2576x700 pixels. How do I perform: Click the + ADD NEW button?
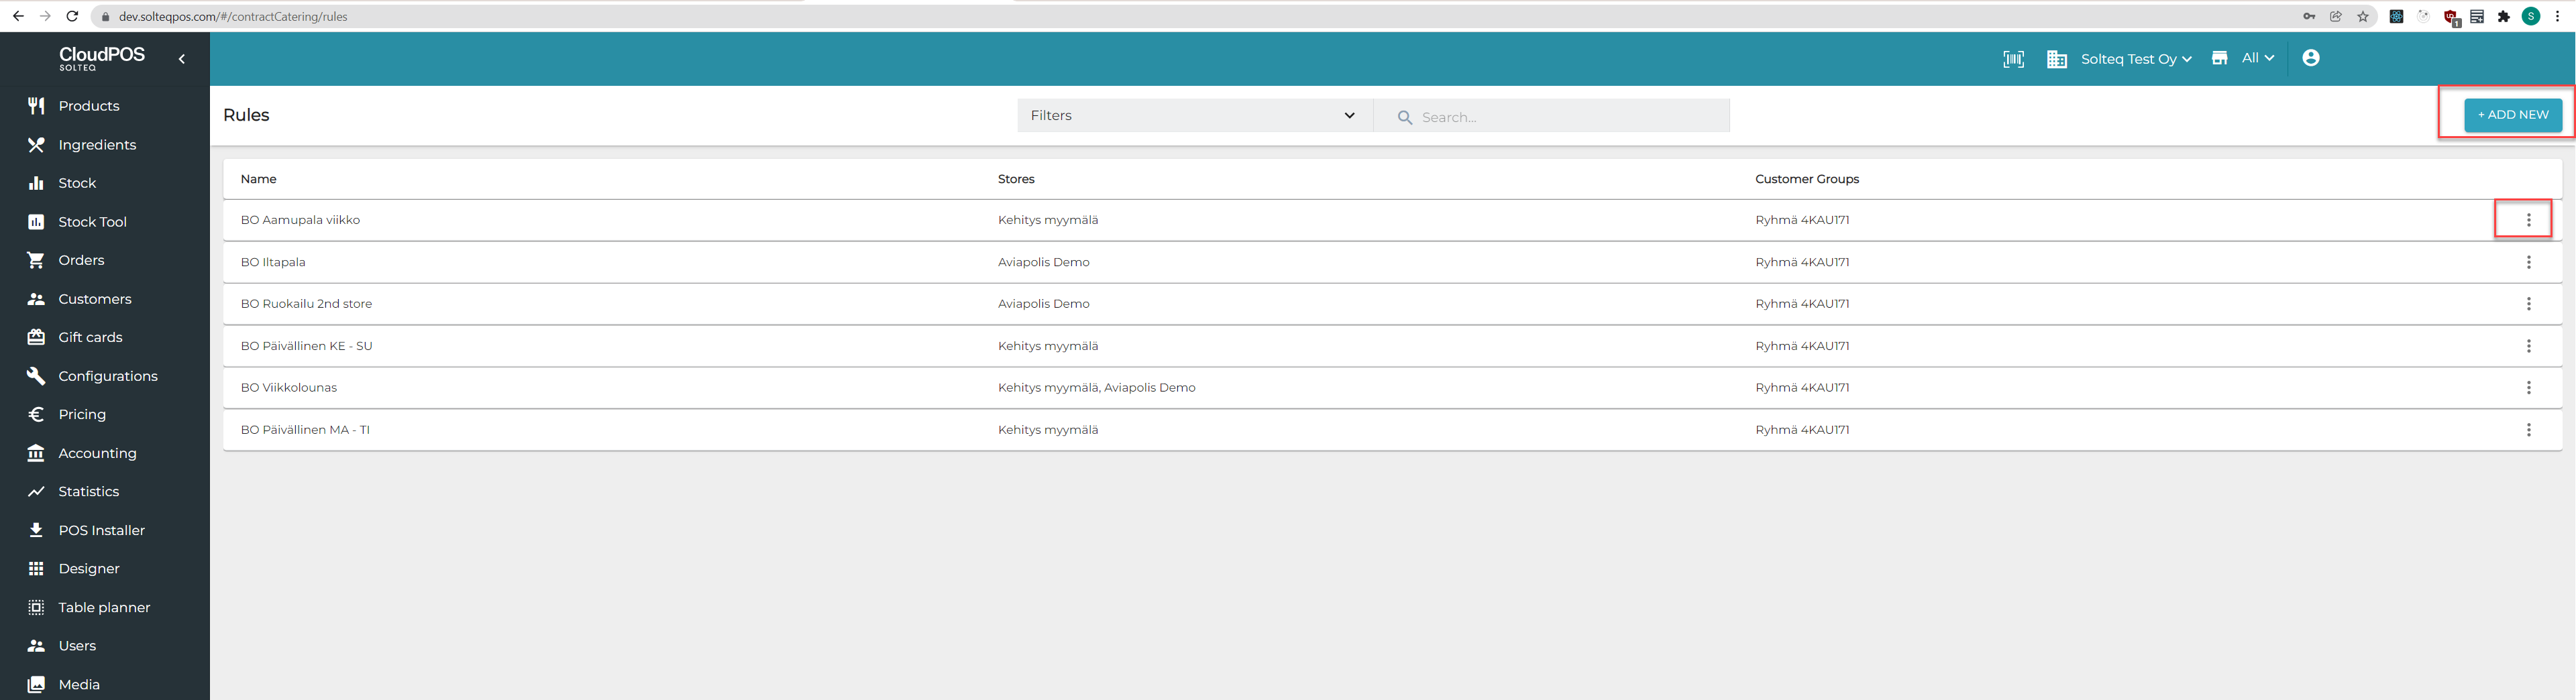[x=2512, y=115]
